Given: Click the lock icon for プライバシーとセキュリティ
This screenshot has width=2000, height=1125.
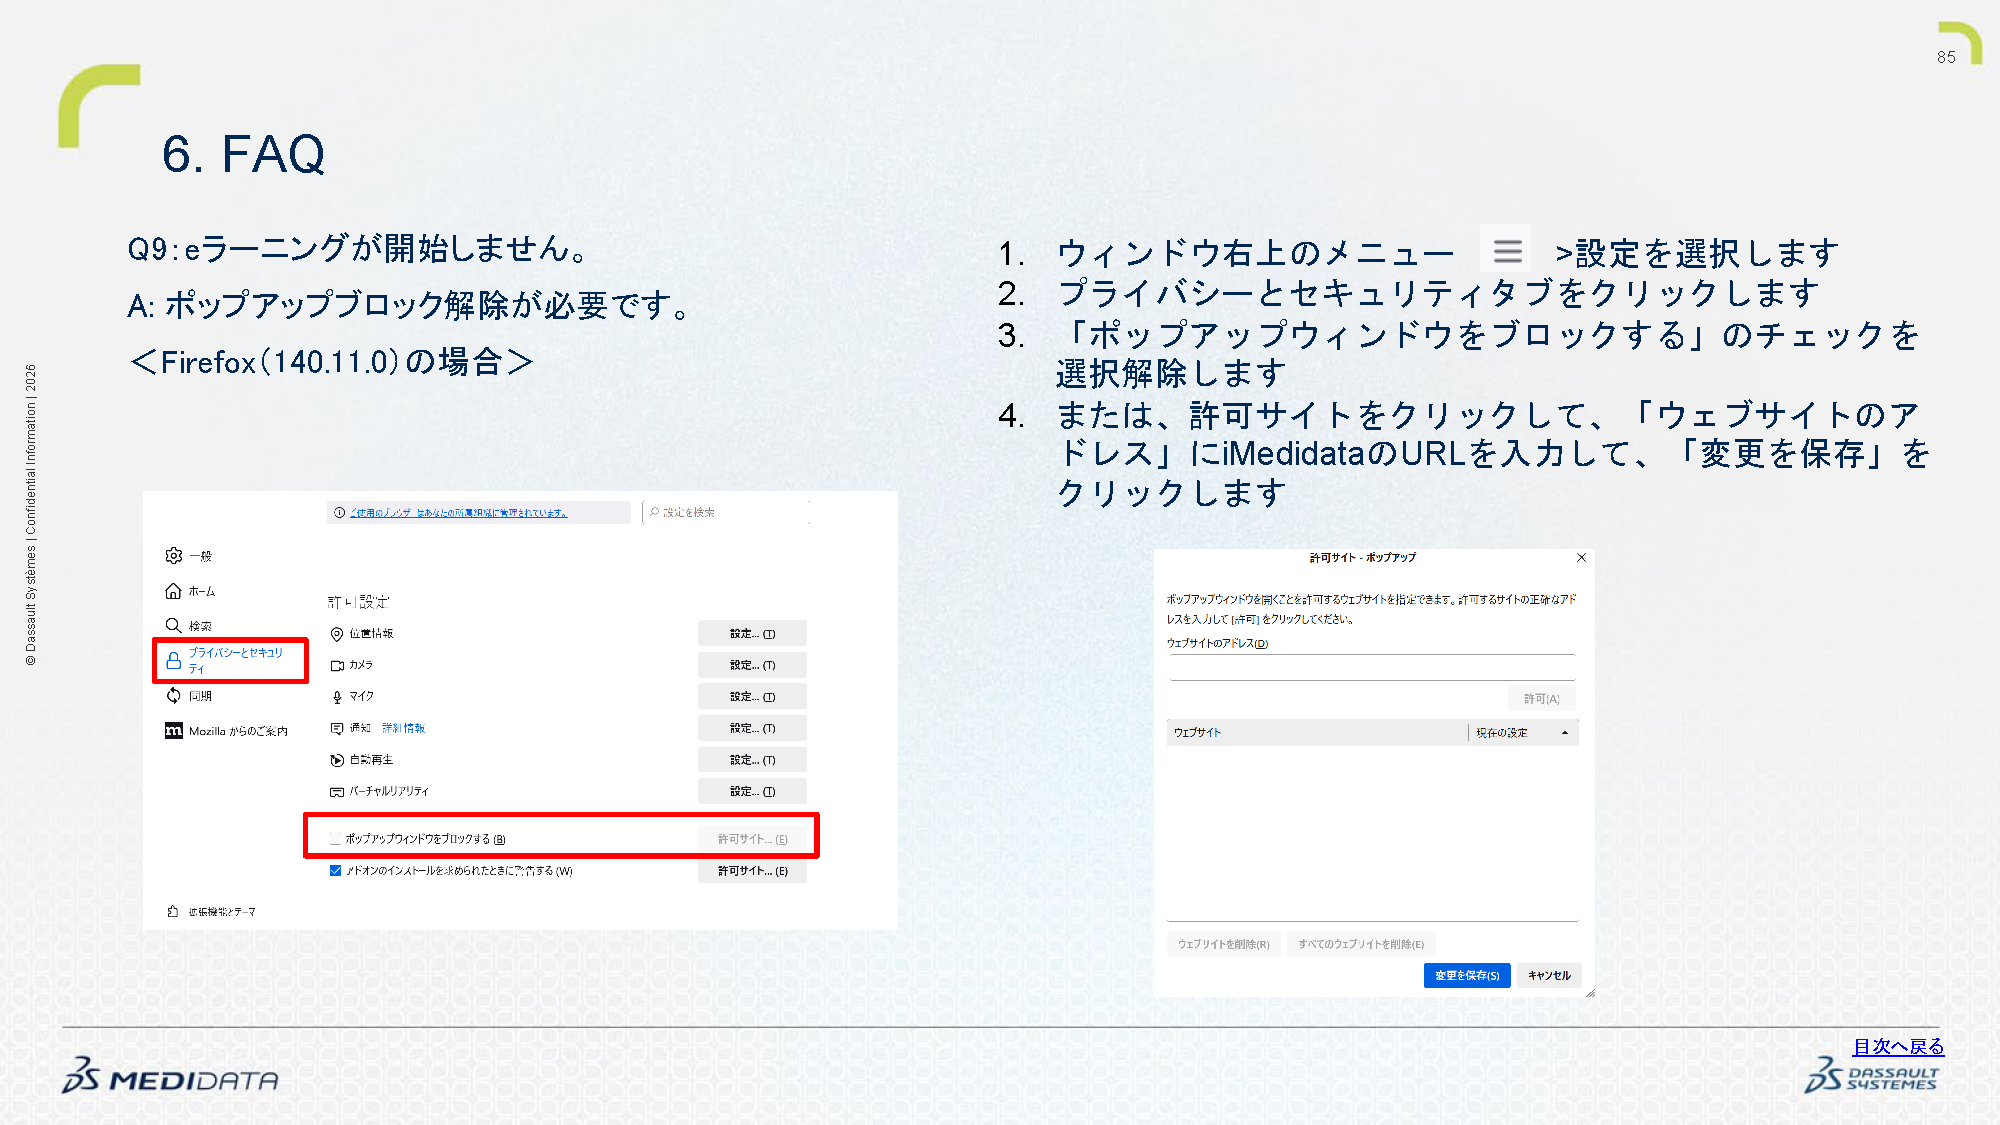Looking at the screenshot, I should (174, 660).
